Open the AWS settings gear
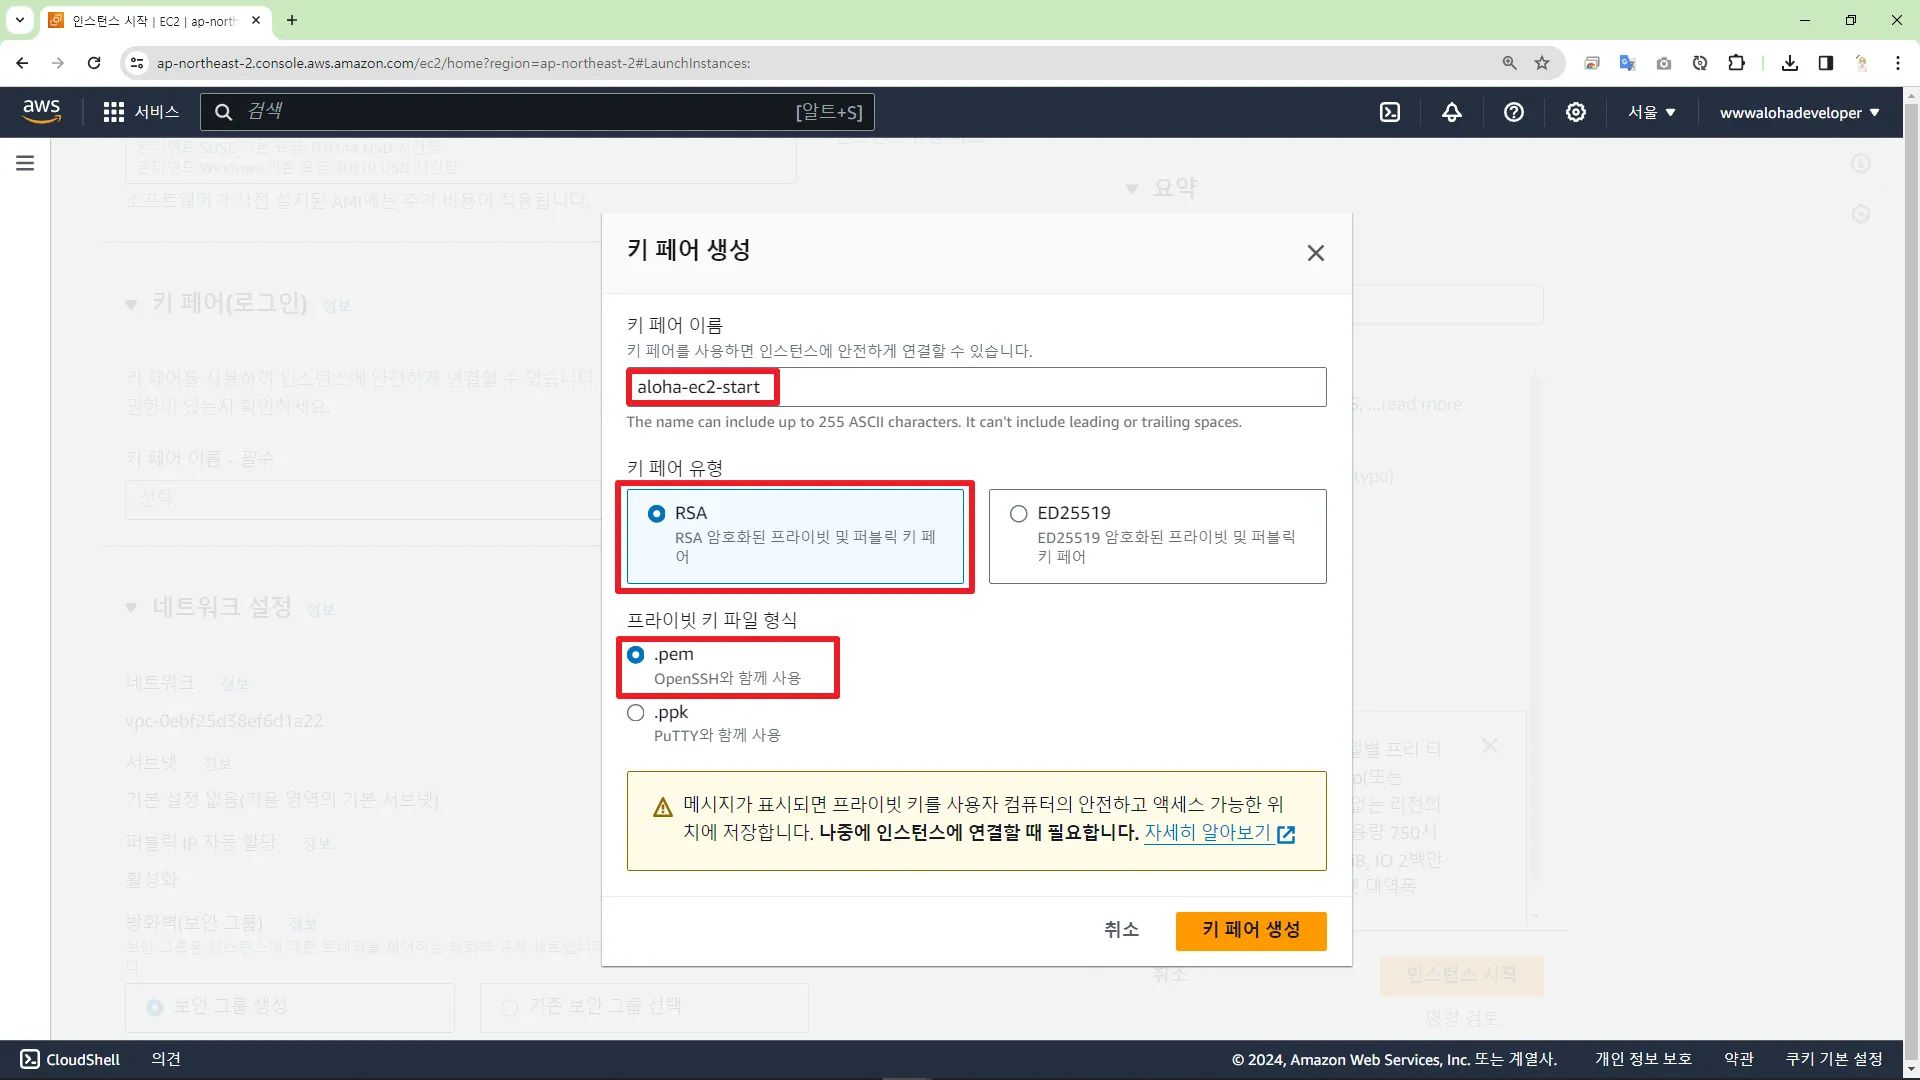The height and width of the screenshot is (1080, 1920). tap(1576, 112)
